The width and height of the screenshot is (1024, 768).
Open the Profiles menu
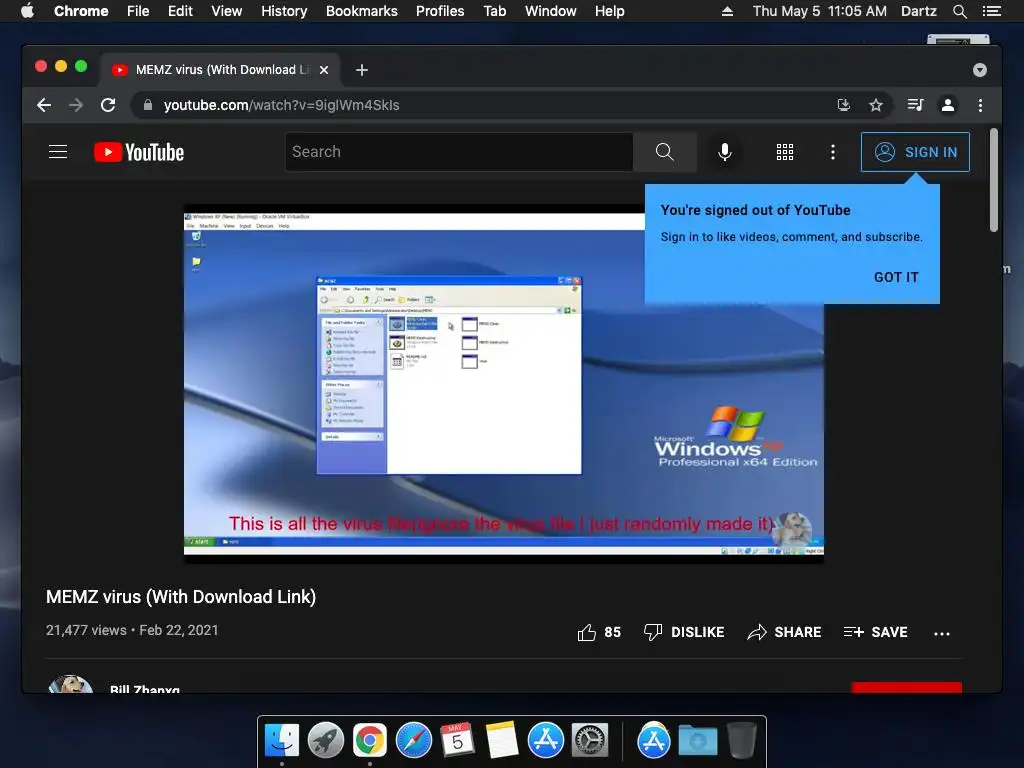click(x=440, y=11)
